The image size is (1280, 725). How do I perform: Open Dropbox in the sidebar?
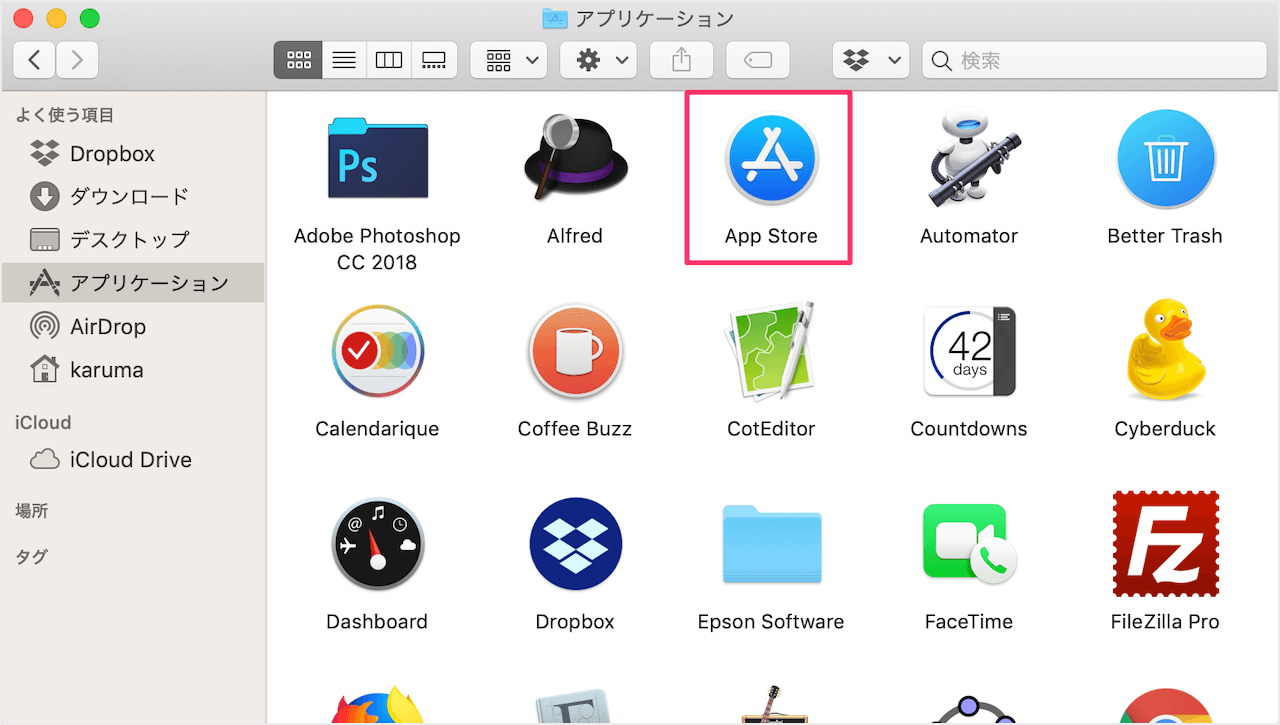point(133,154)
